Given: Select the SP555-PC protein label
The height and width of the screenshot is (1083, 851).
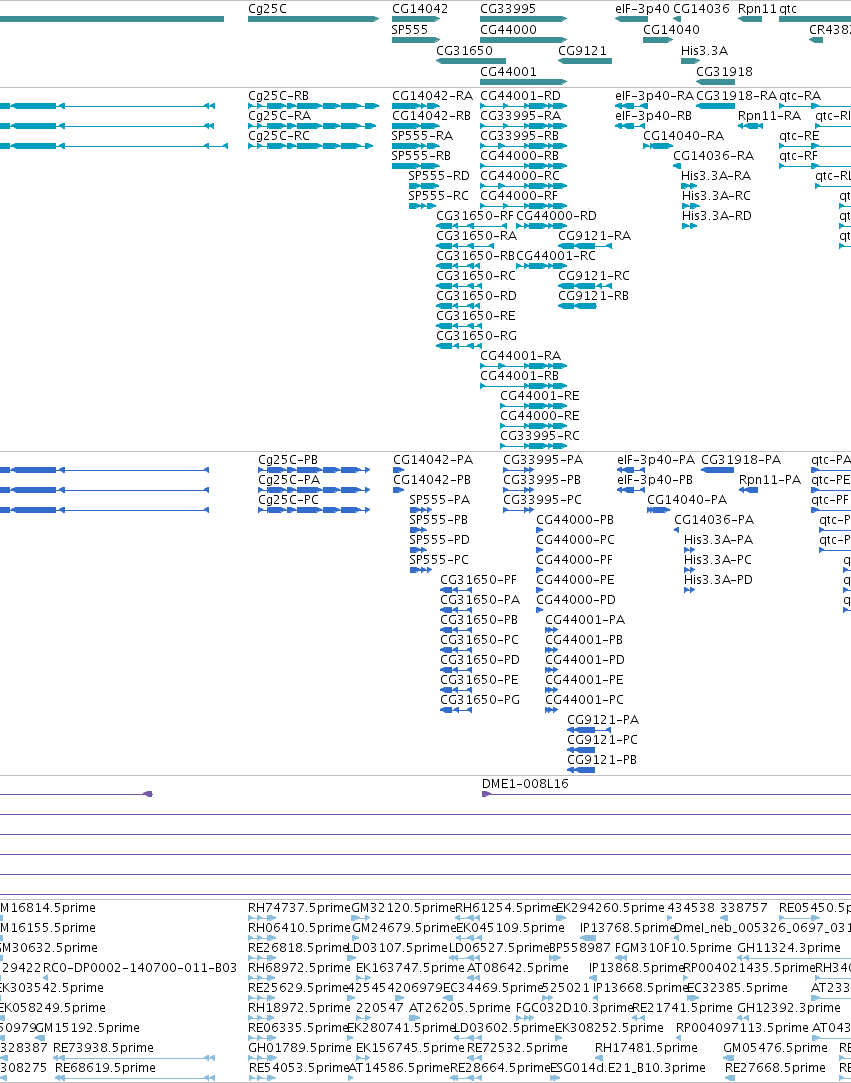Looking at the screenshot, I should [x=439, y=559].
